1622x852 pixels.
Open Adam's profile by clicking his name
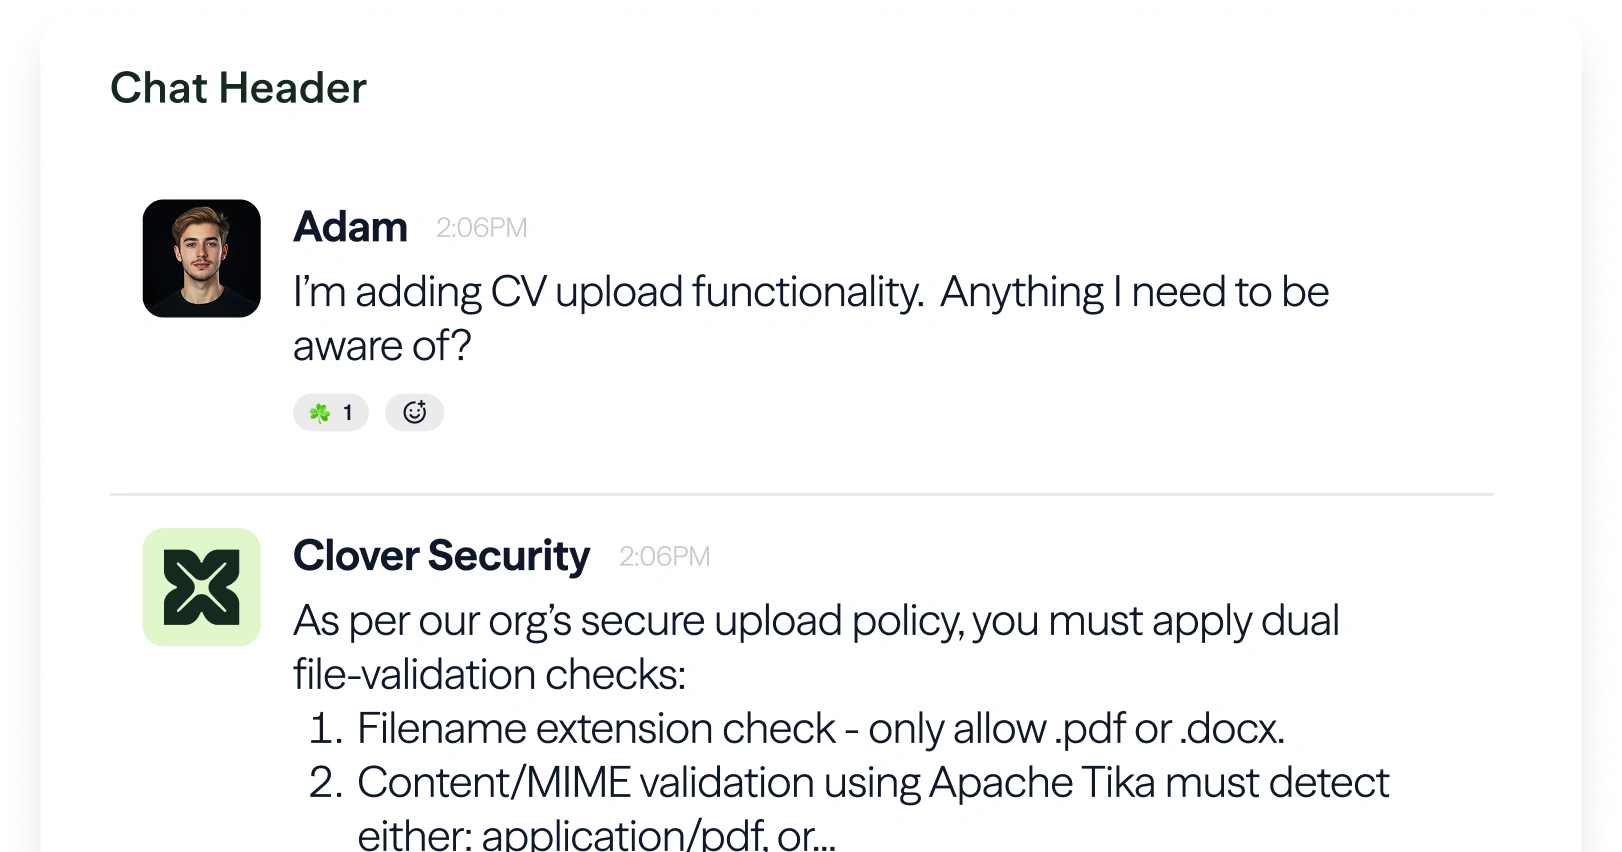(x=350, y=228)
